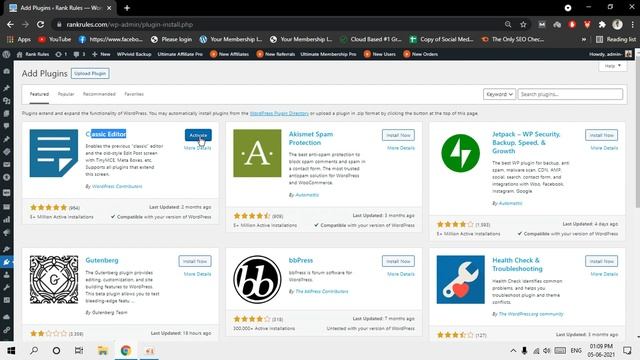Open the bbPress plugin title link
640x360 pixels.
pyautogui.click(x=301, y=260)
